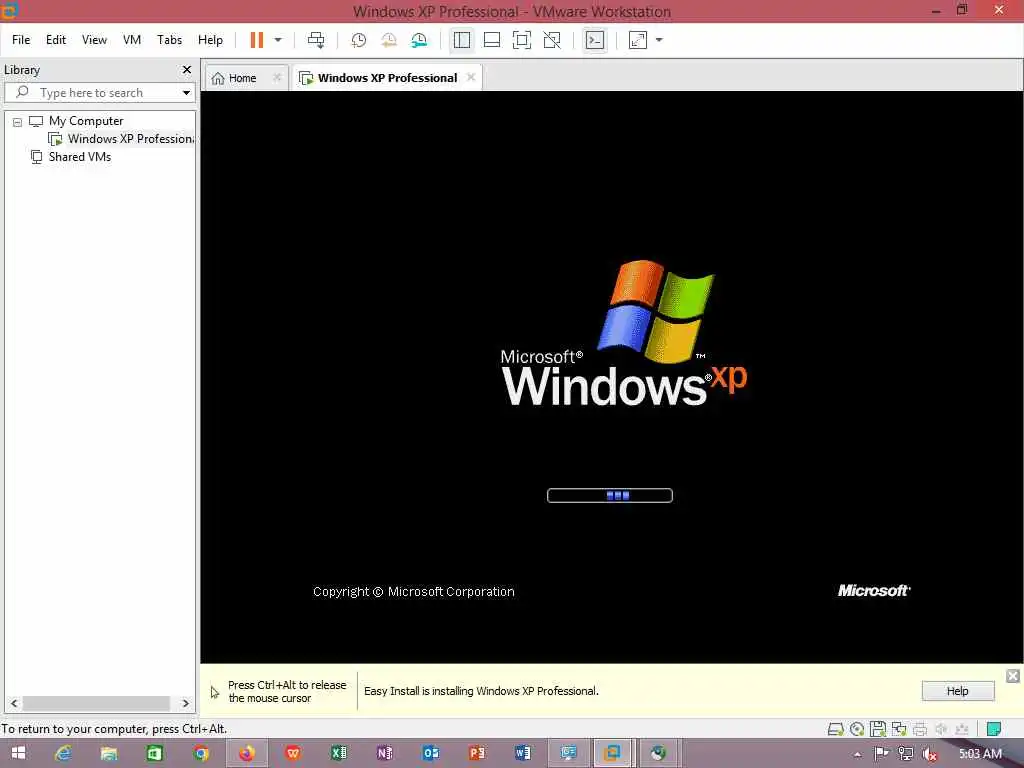1024x768 pixels.
Task: Click the network adapter status icon
Action: pos(899,729)
